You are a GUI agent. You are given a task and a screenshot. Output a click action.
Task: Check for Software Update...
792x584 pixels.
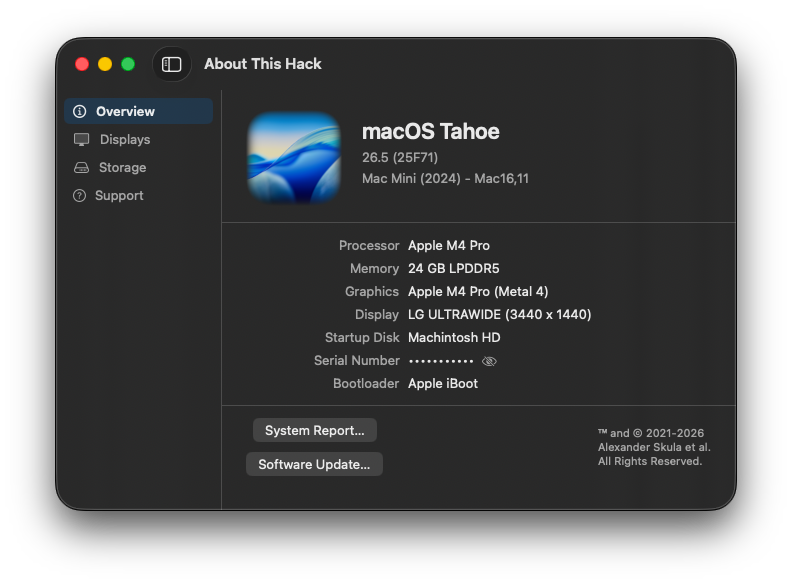[x=314, y=464]
